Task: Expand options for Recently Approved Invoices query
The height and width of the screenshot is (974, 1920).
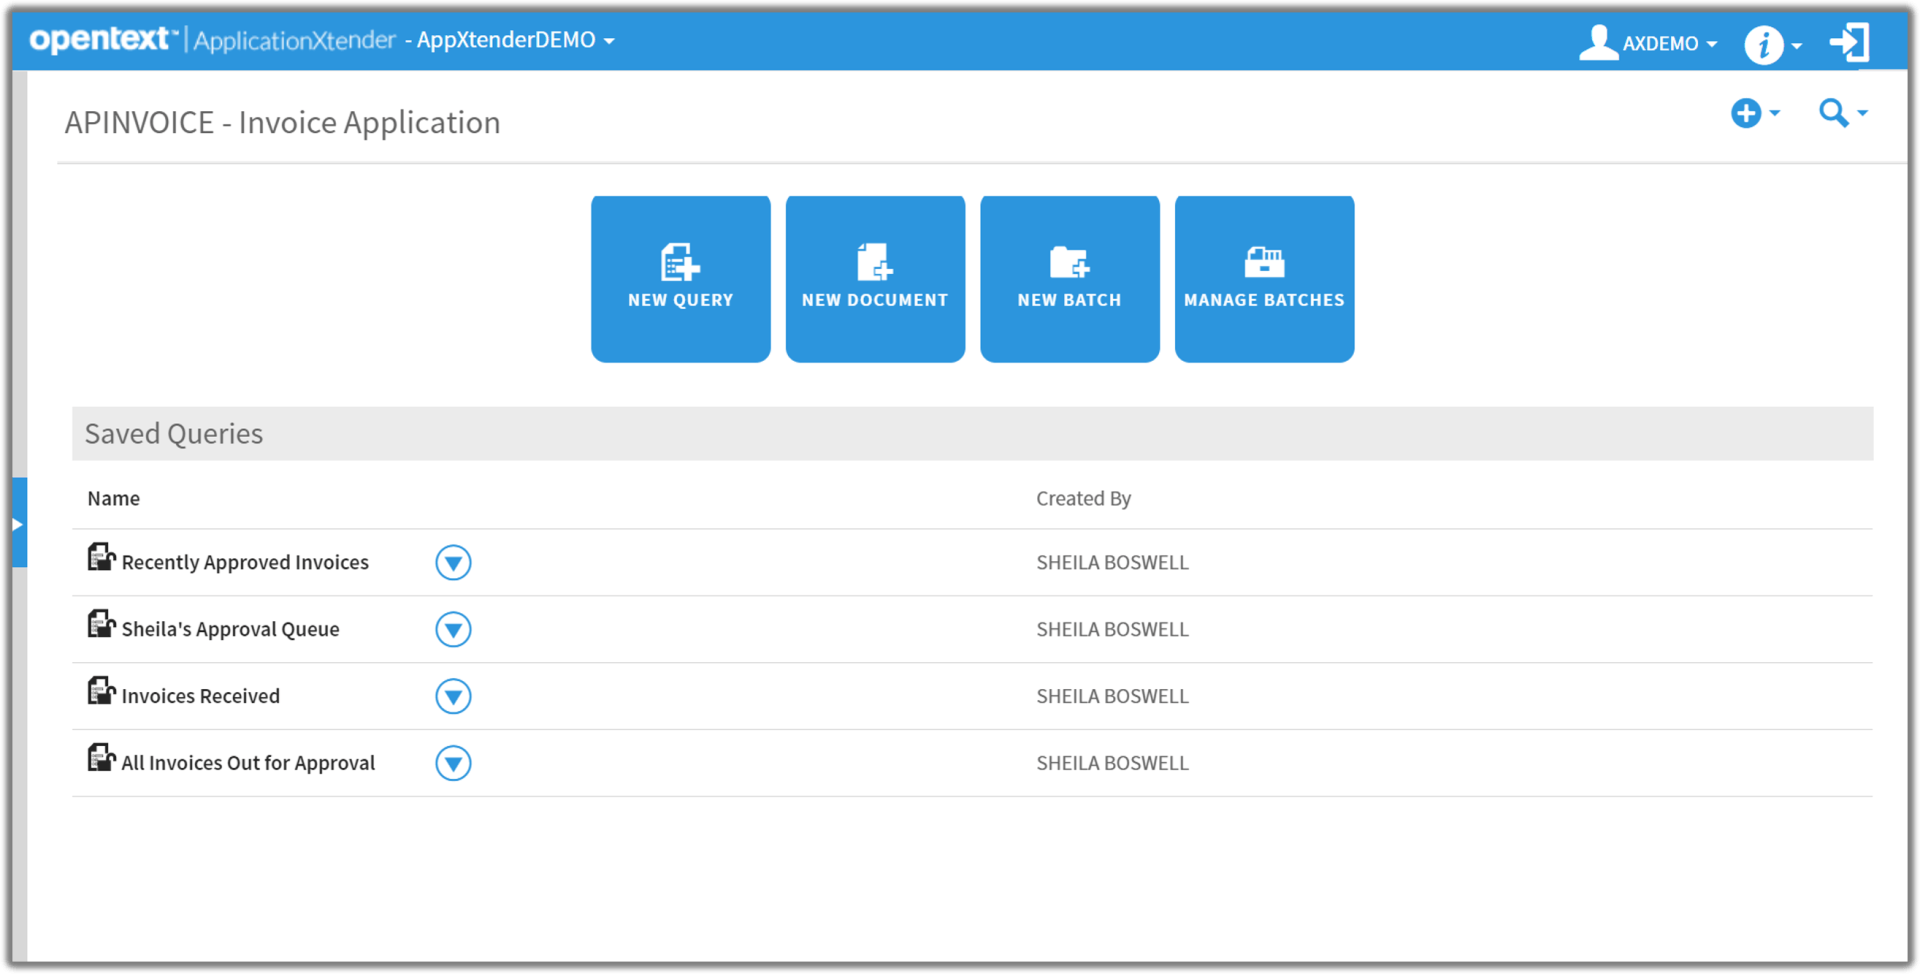Action: [x=454, y=562]
